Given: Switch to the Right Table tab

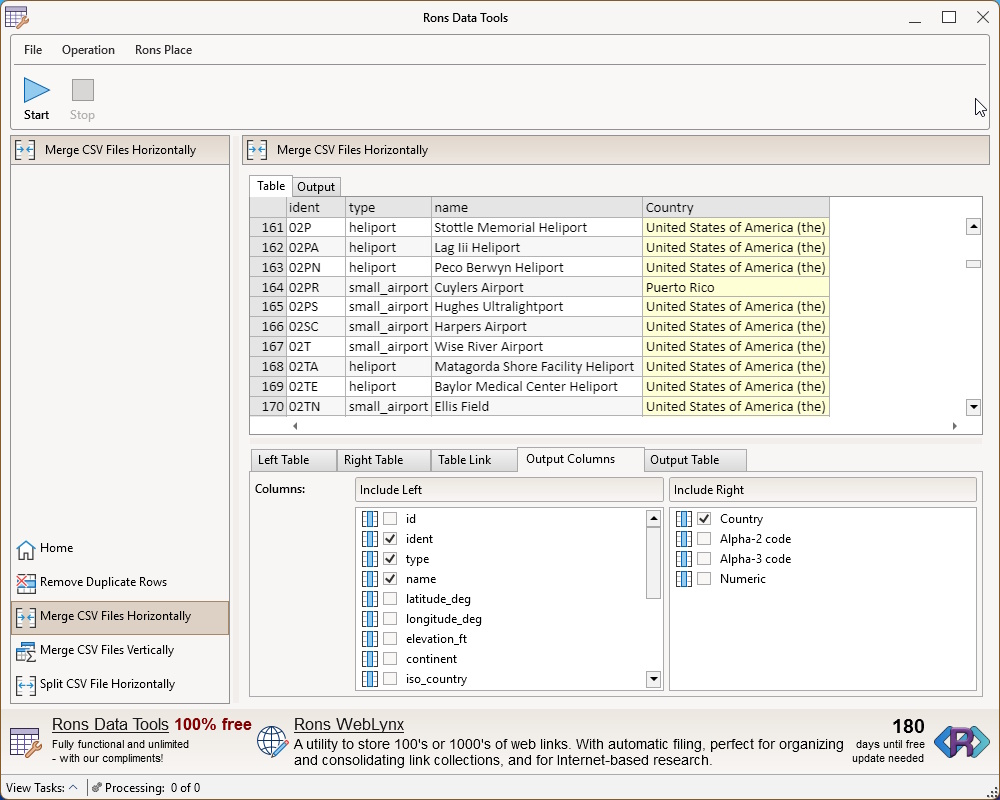Looking at the screenshot, I should [x=383, y=460].
